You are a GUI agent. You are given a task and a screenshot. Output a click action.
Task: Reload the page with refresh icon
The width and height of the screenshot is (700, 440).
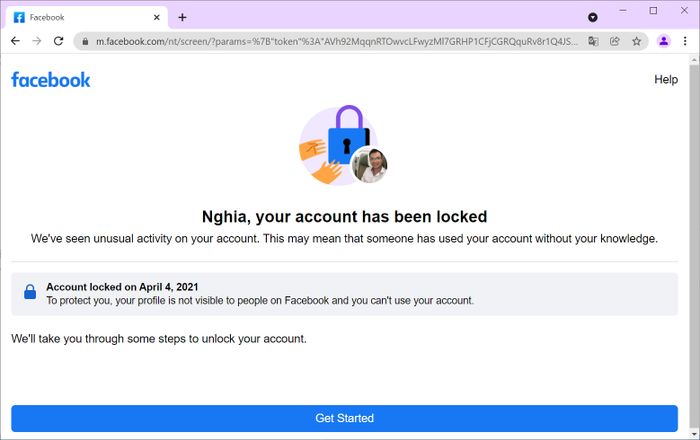pos(58,41)
